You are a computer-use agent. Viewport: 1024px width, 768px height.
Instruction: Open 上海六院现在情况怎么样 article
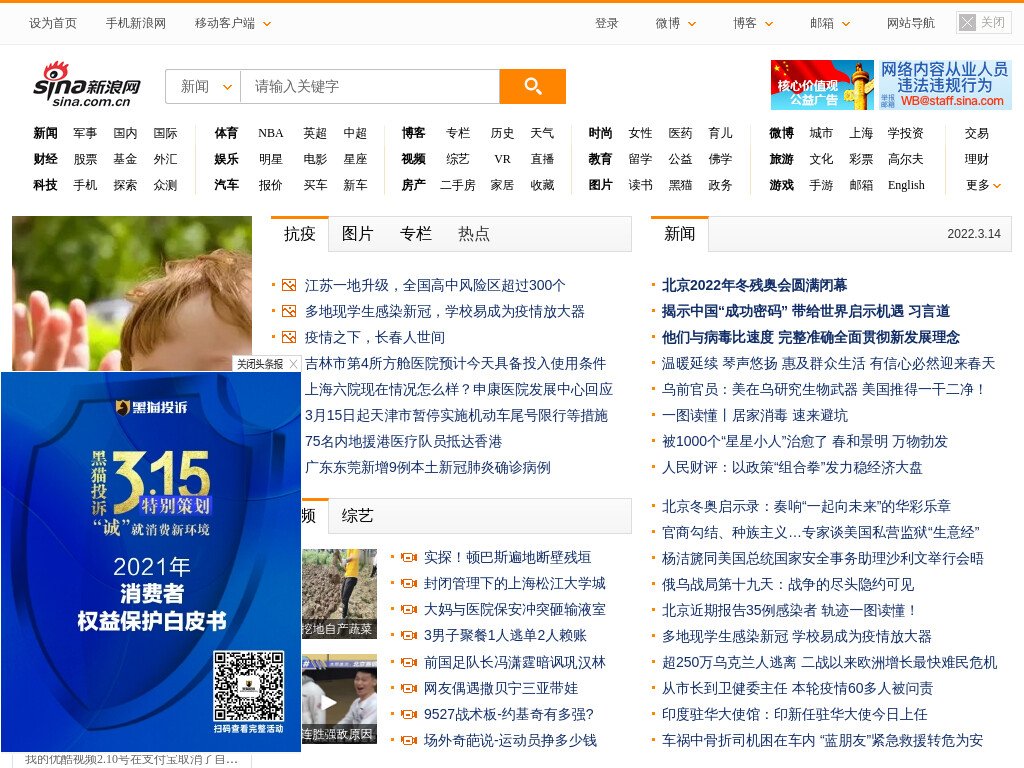click(458, 390)
